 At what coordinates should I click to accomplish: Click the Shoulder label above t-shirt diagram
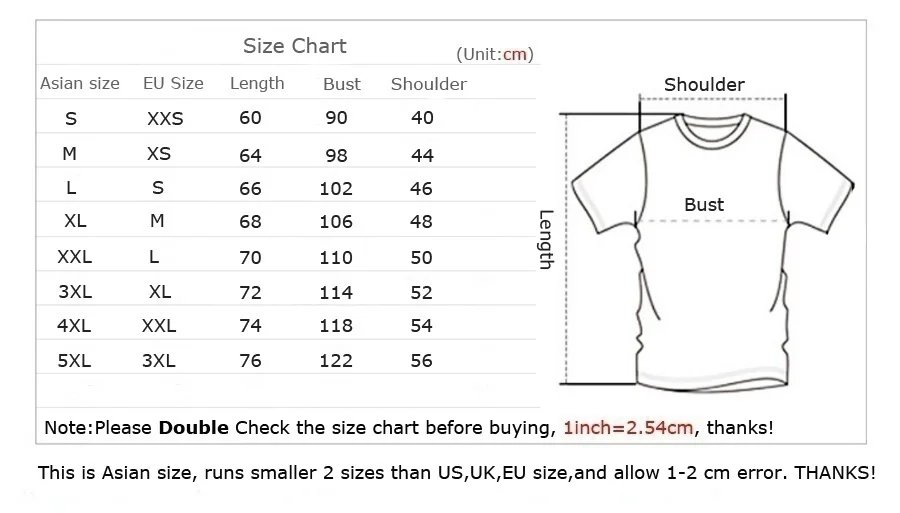tap(704, 85)
